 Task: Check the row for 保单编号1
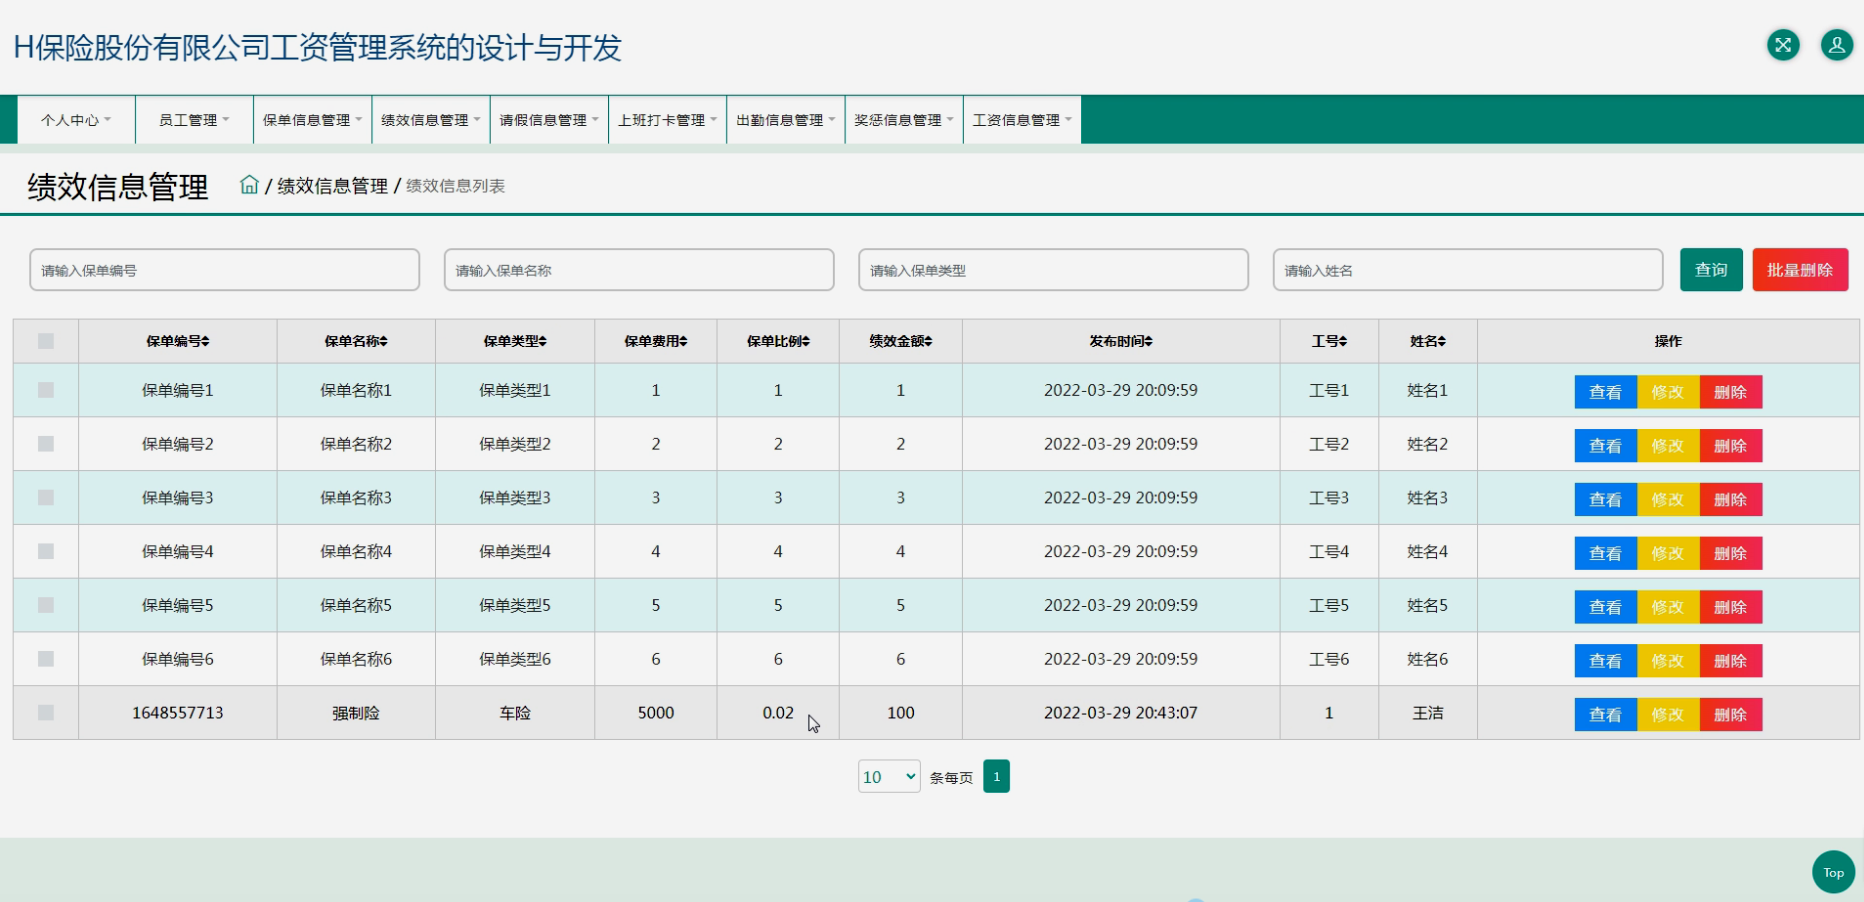point(46,390)
